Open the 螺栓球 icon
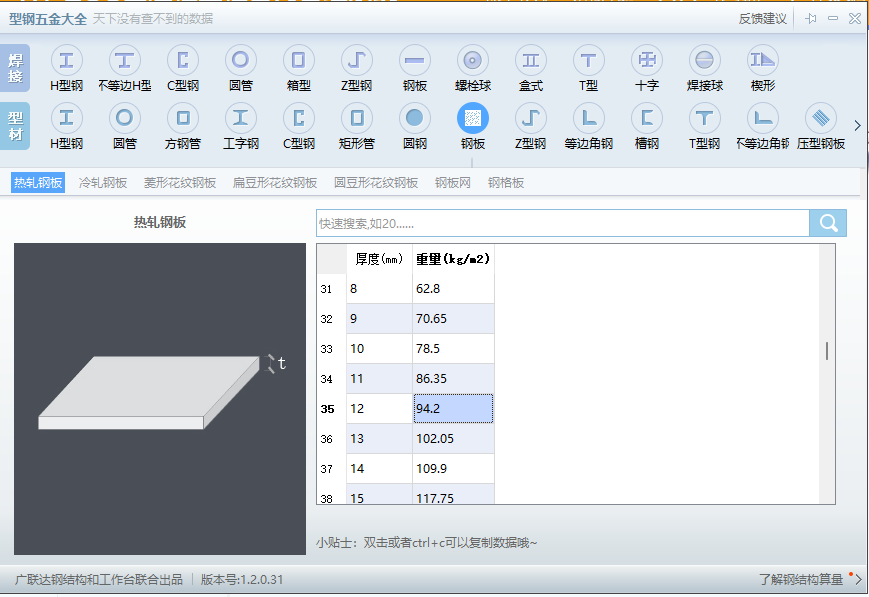 [x=473, y=60]
